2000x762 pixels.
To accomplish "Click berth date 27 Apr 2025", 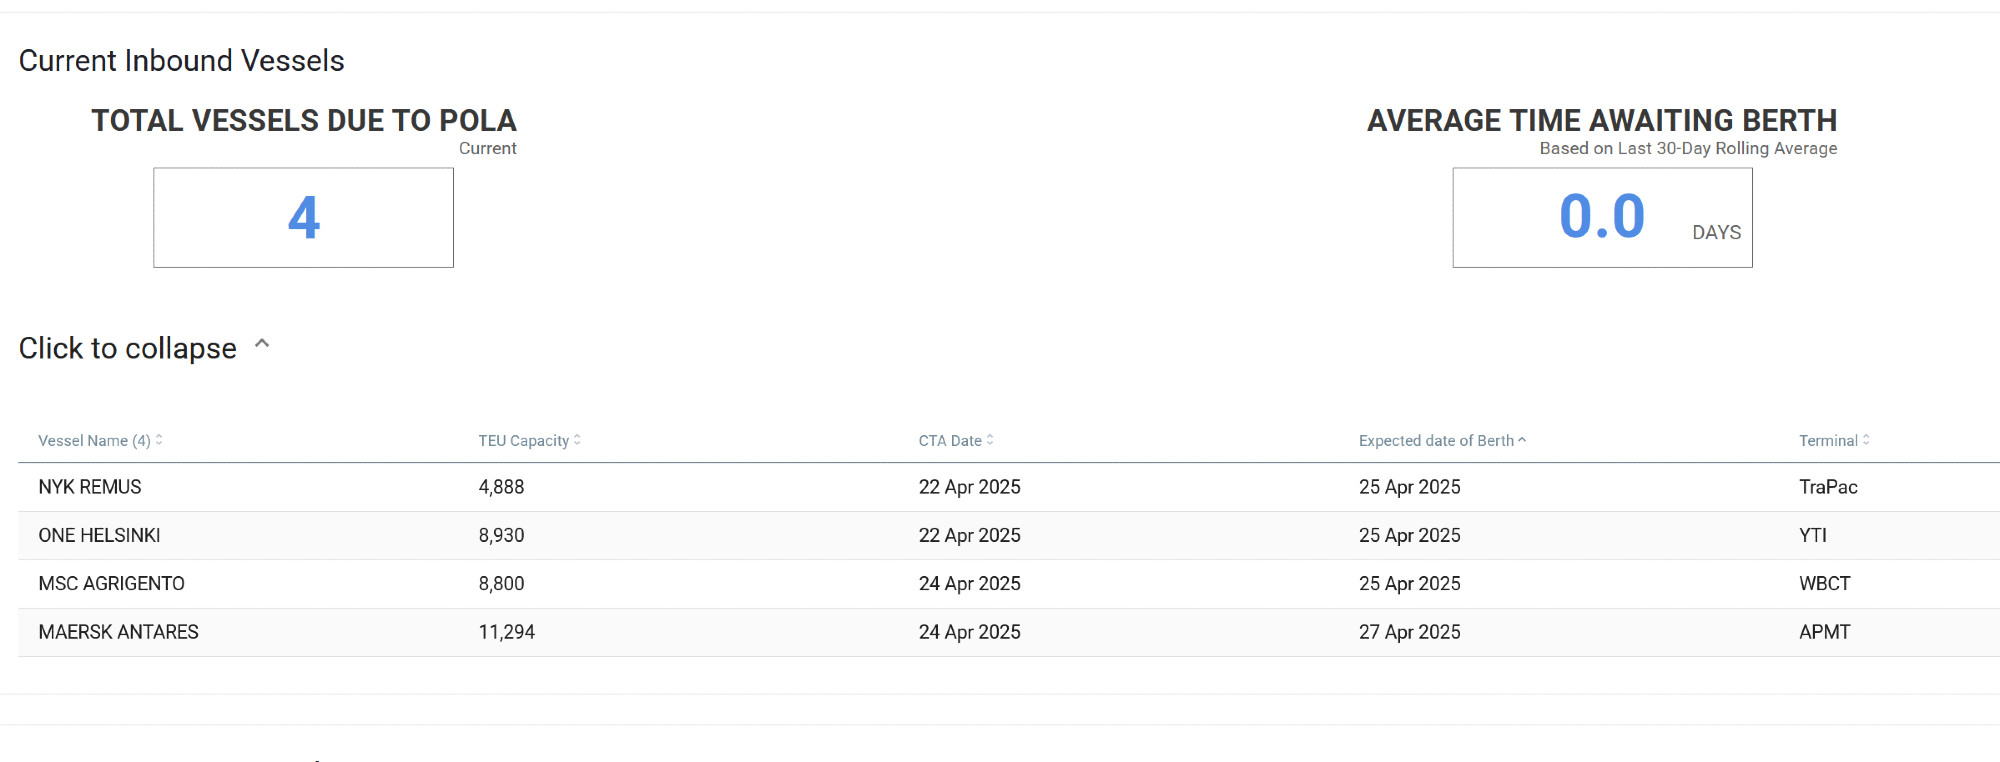I will point(1409,632).
